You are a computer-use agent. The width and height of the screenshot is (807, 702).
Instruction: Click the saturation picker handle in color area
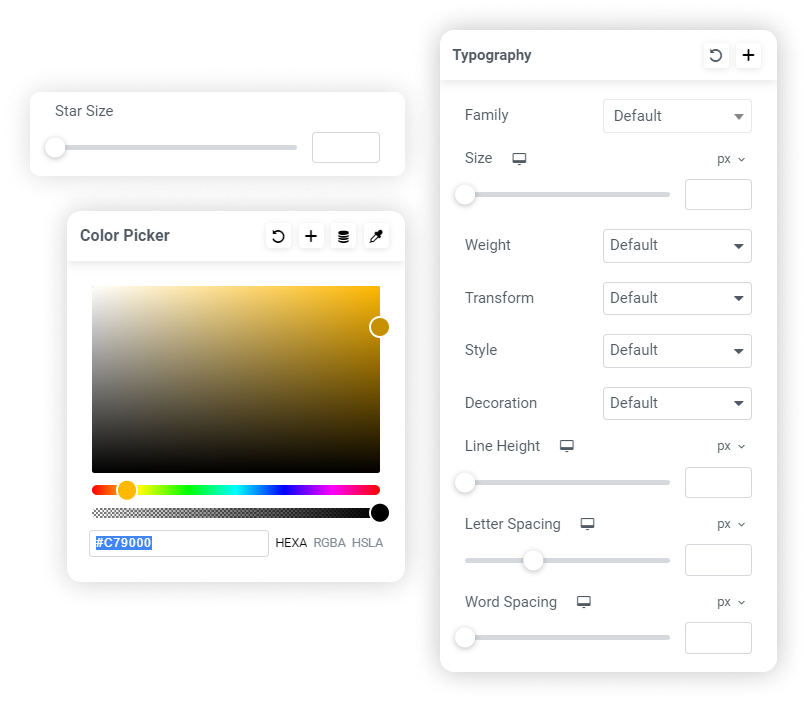click(379, 327)
